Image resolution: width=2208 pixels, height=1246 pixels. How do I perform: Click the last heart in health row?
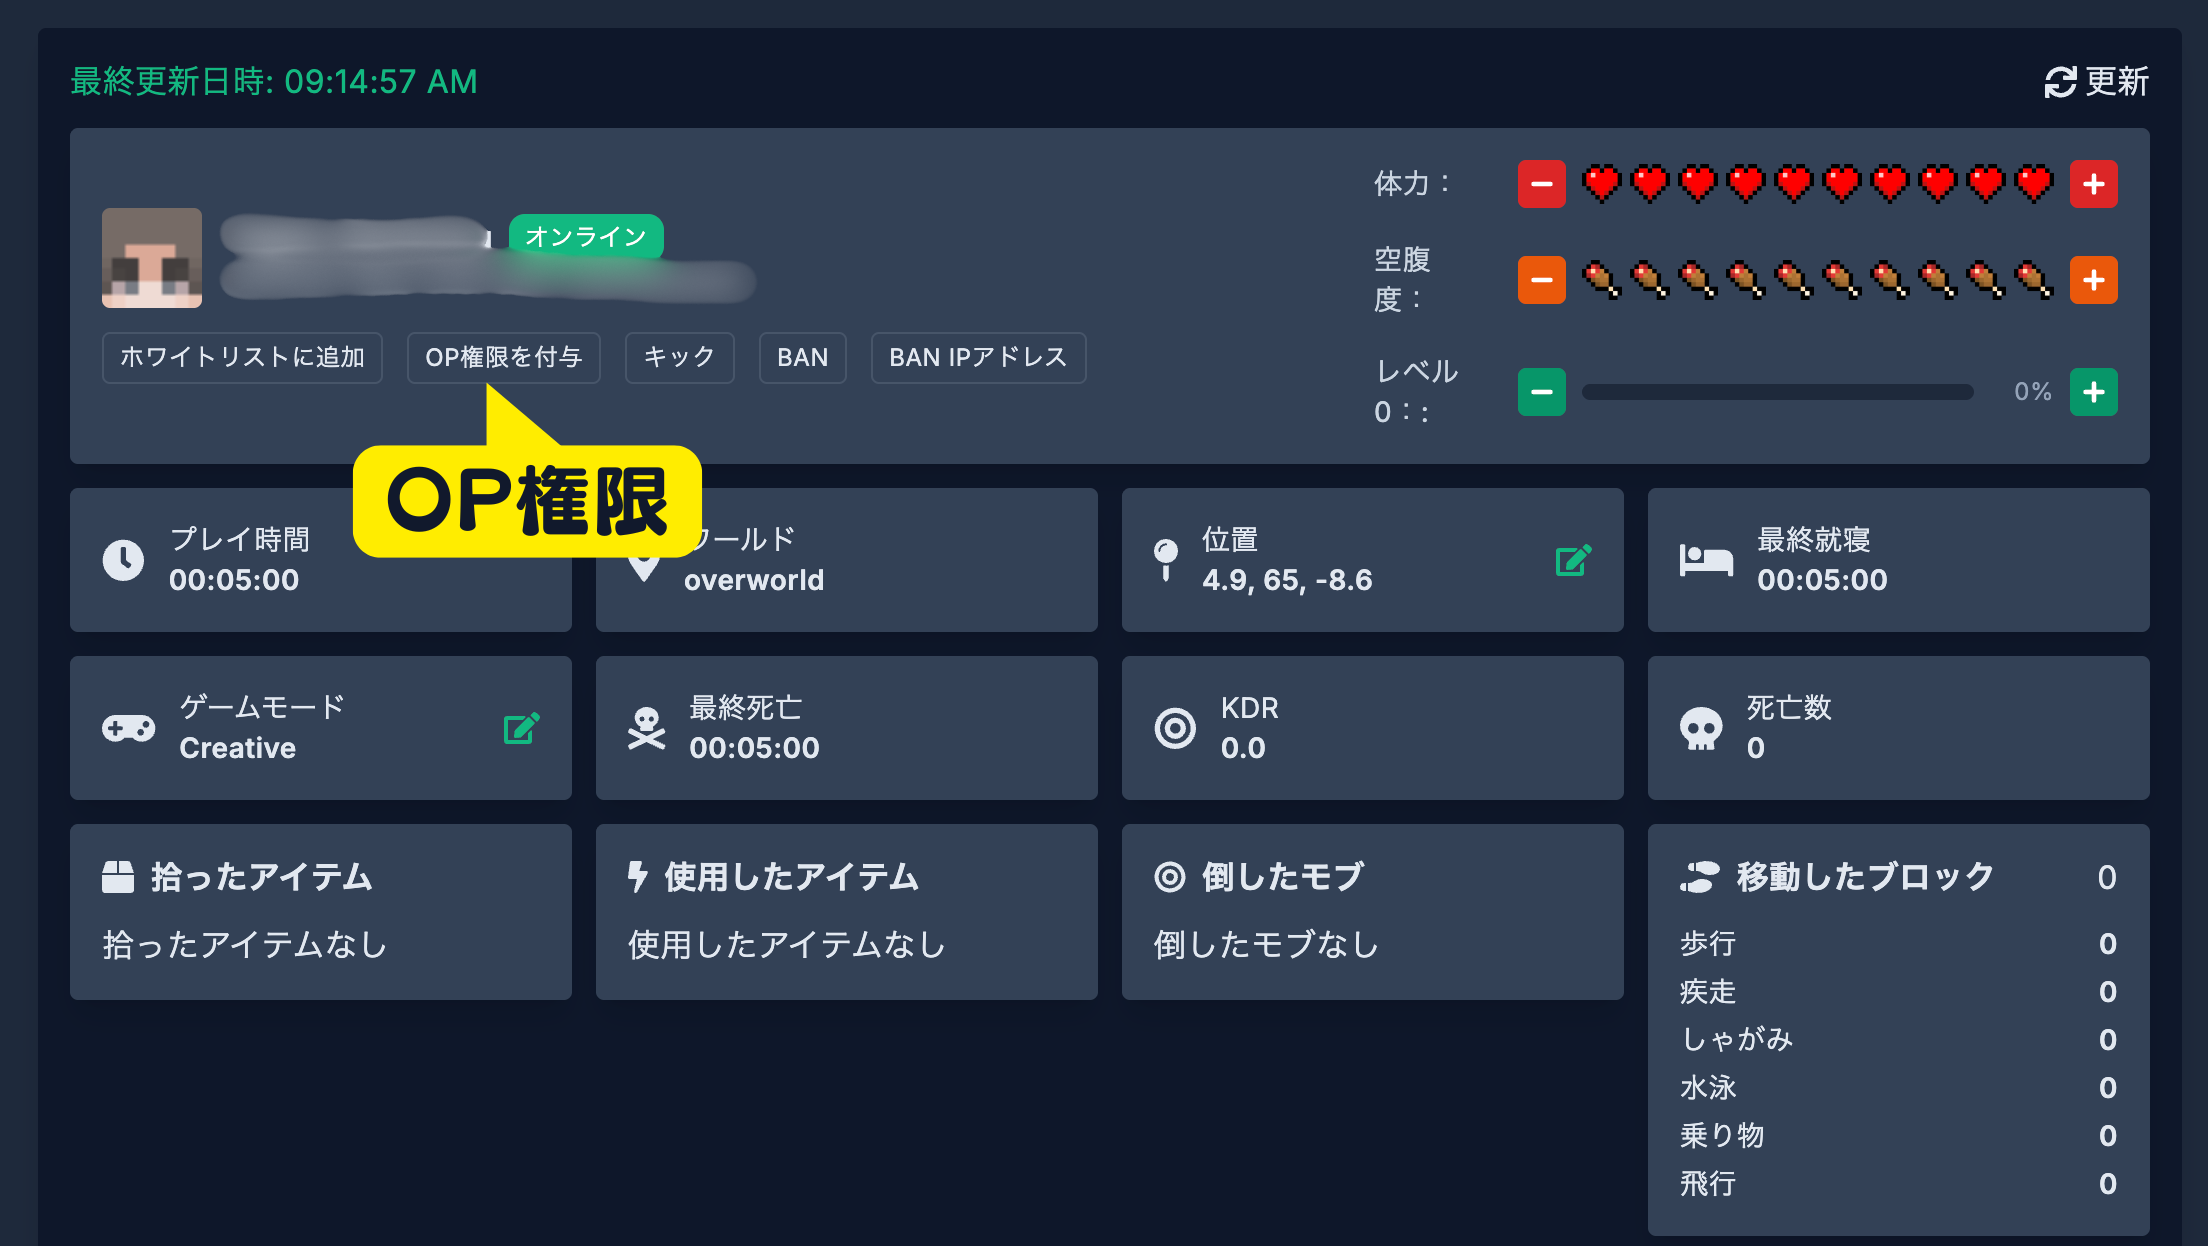2034,184
